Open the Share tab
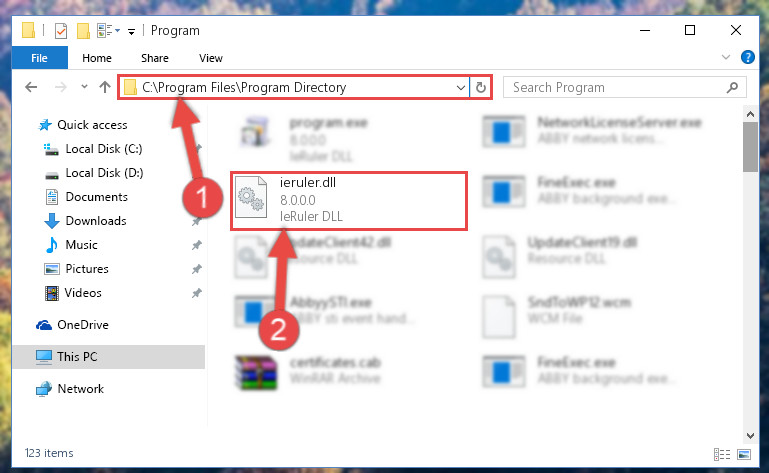 (155, 58)
